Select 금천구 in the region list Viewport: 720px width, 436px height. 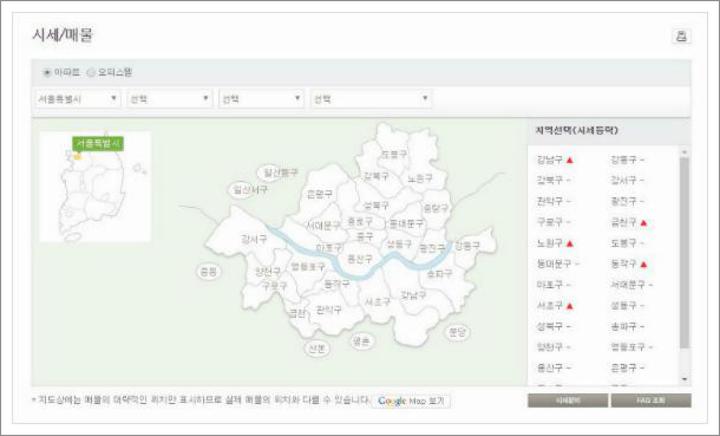(623, 222)
